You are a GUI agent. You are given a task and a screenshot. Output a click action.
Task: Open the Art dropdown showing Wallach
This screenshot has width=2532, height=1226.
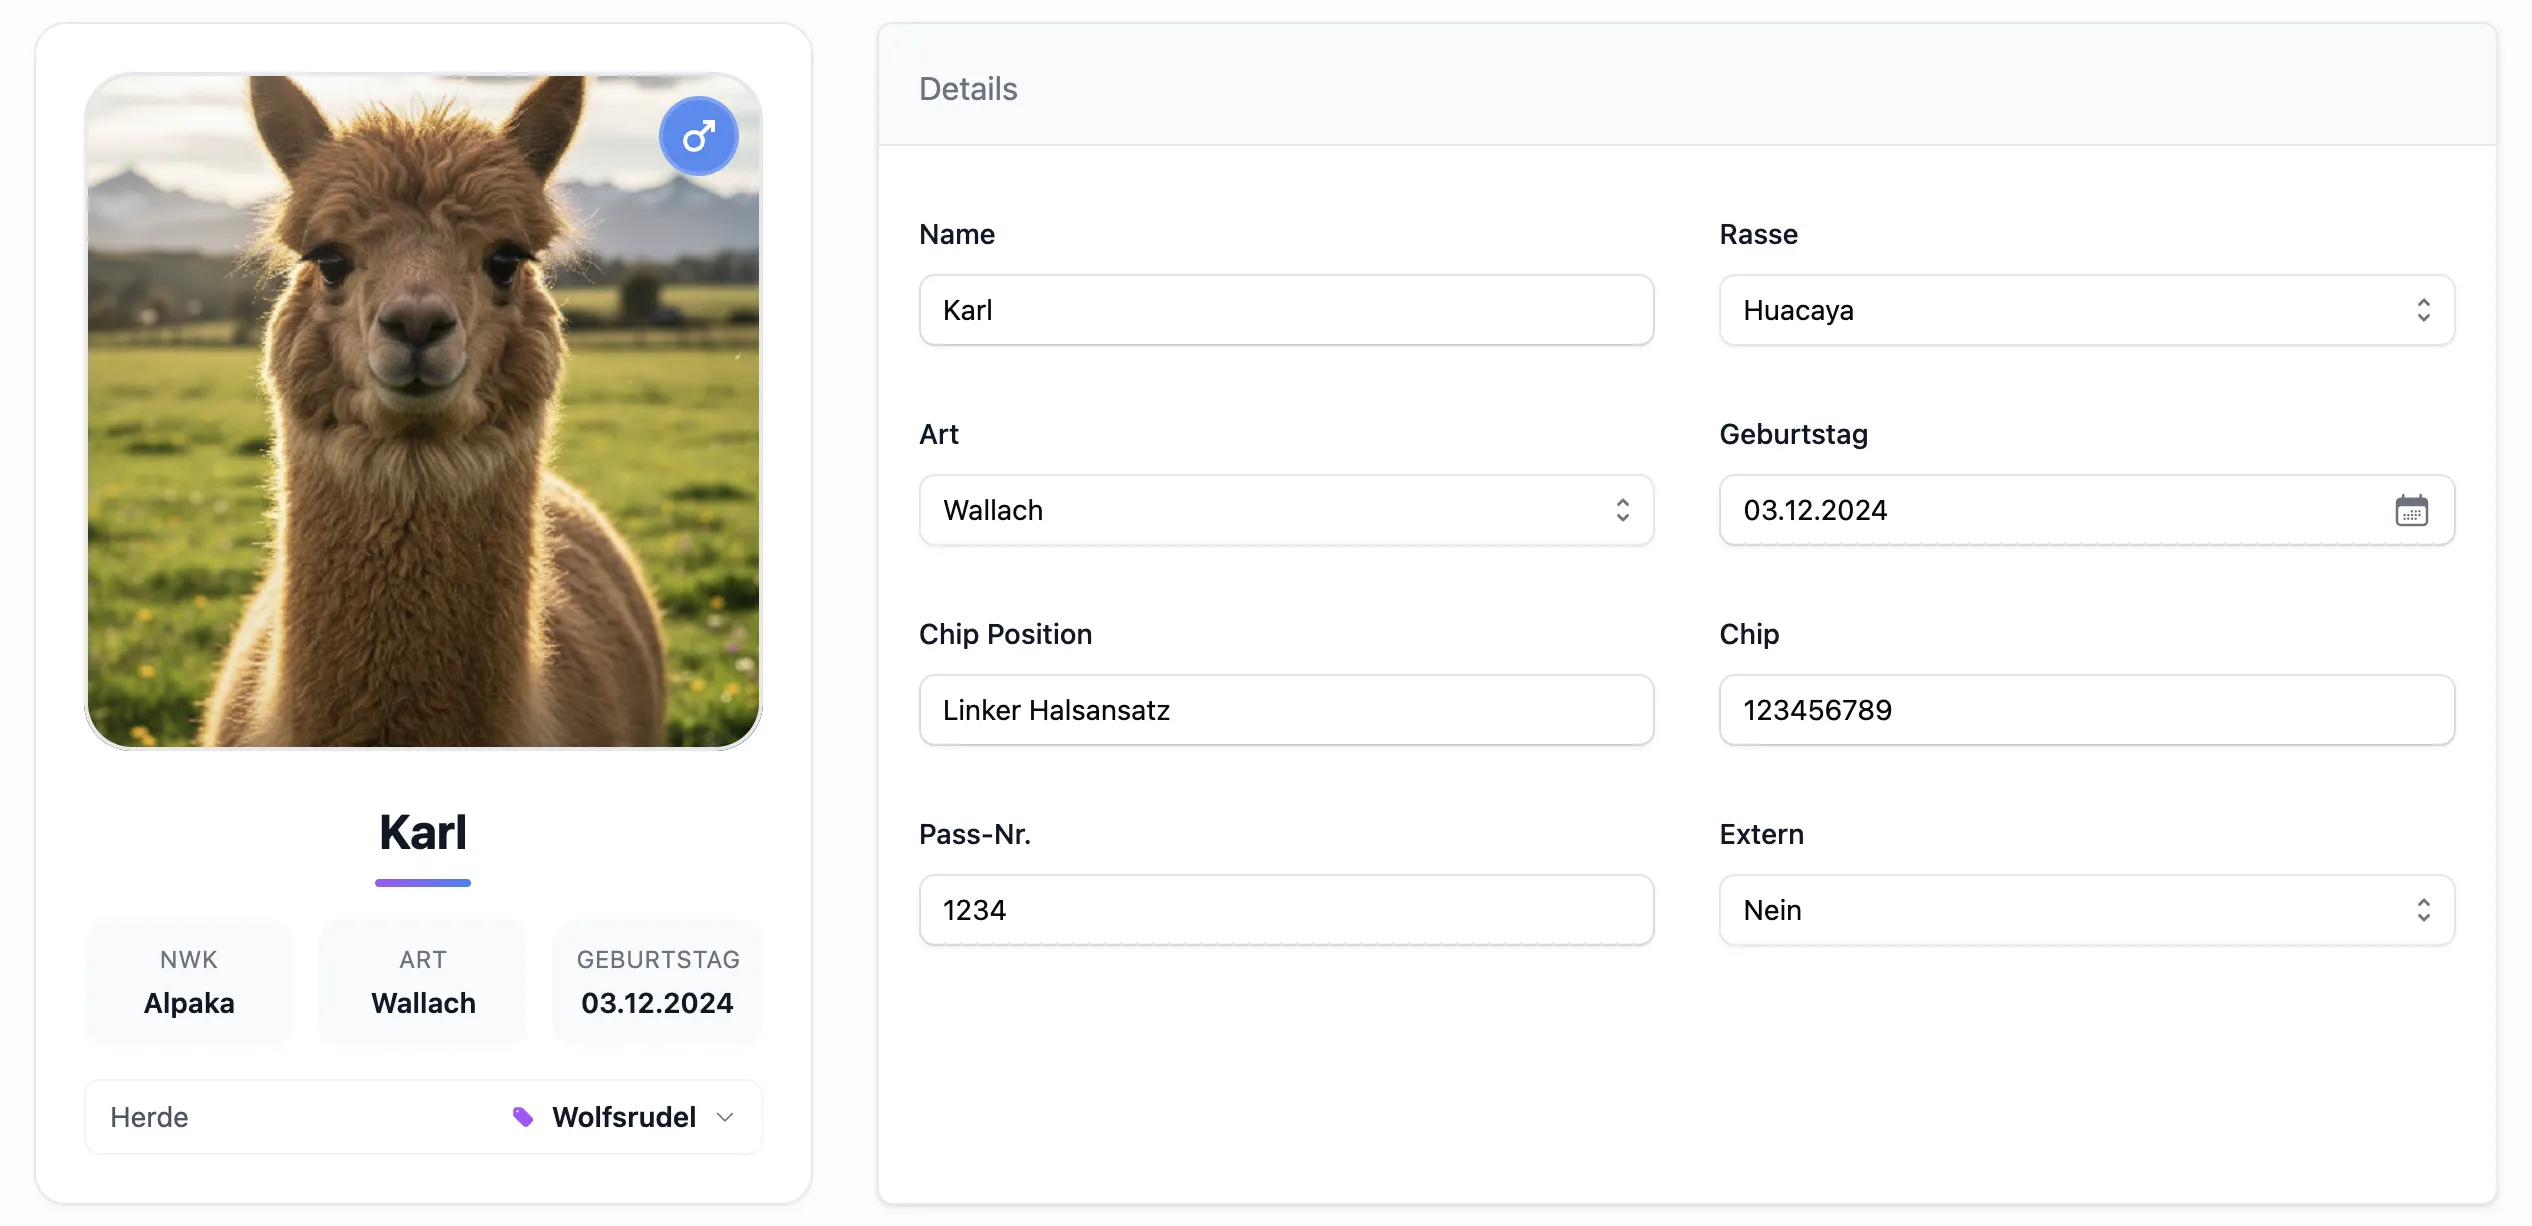(1260, 510)
